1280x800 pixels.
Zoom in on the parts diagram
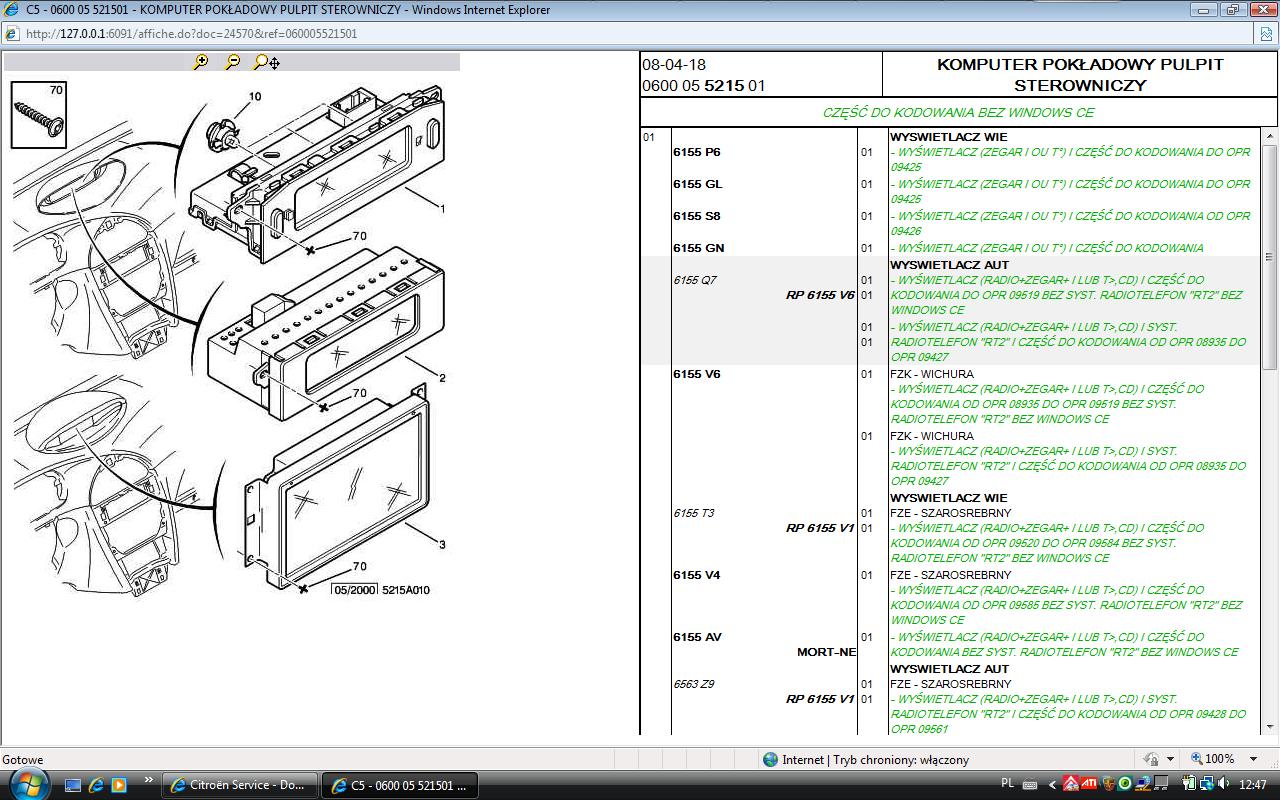(201, 62)
